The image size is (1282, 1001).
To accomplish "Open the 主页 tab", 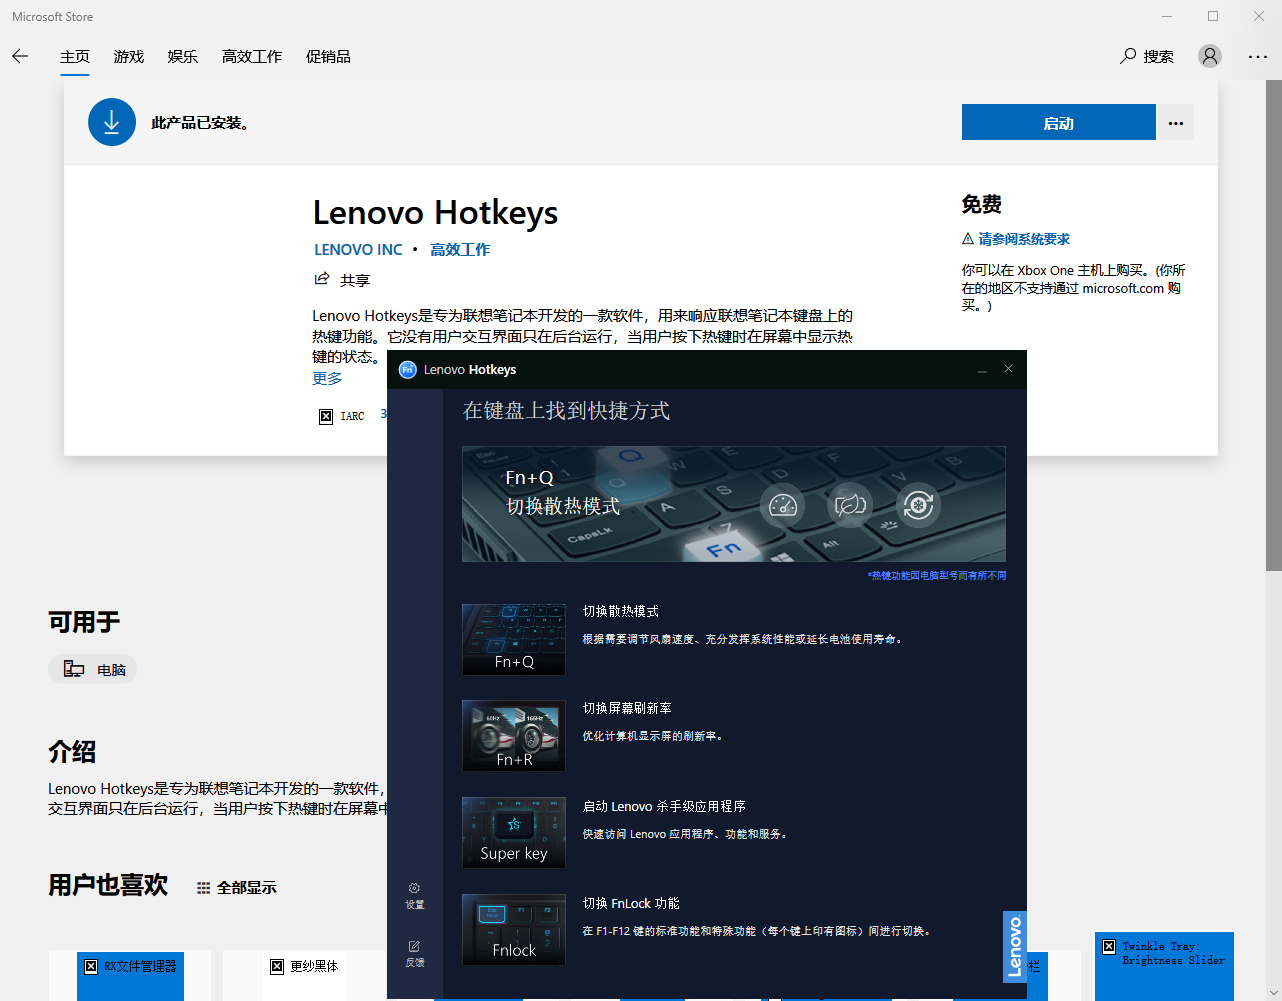I will pos(75,57).
